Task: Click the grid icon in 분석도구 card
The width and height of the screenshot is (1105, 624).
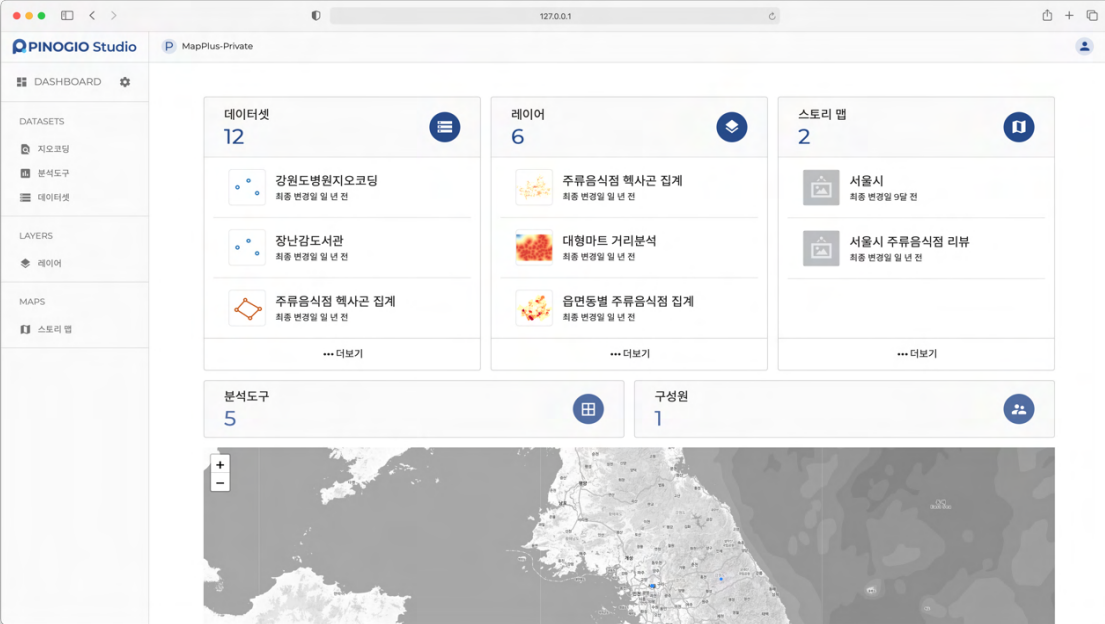Action: [588, 409]
